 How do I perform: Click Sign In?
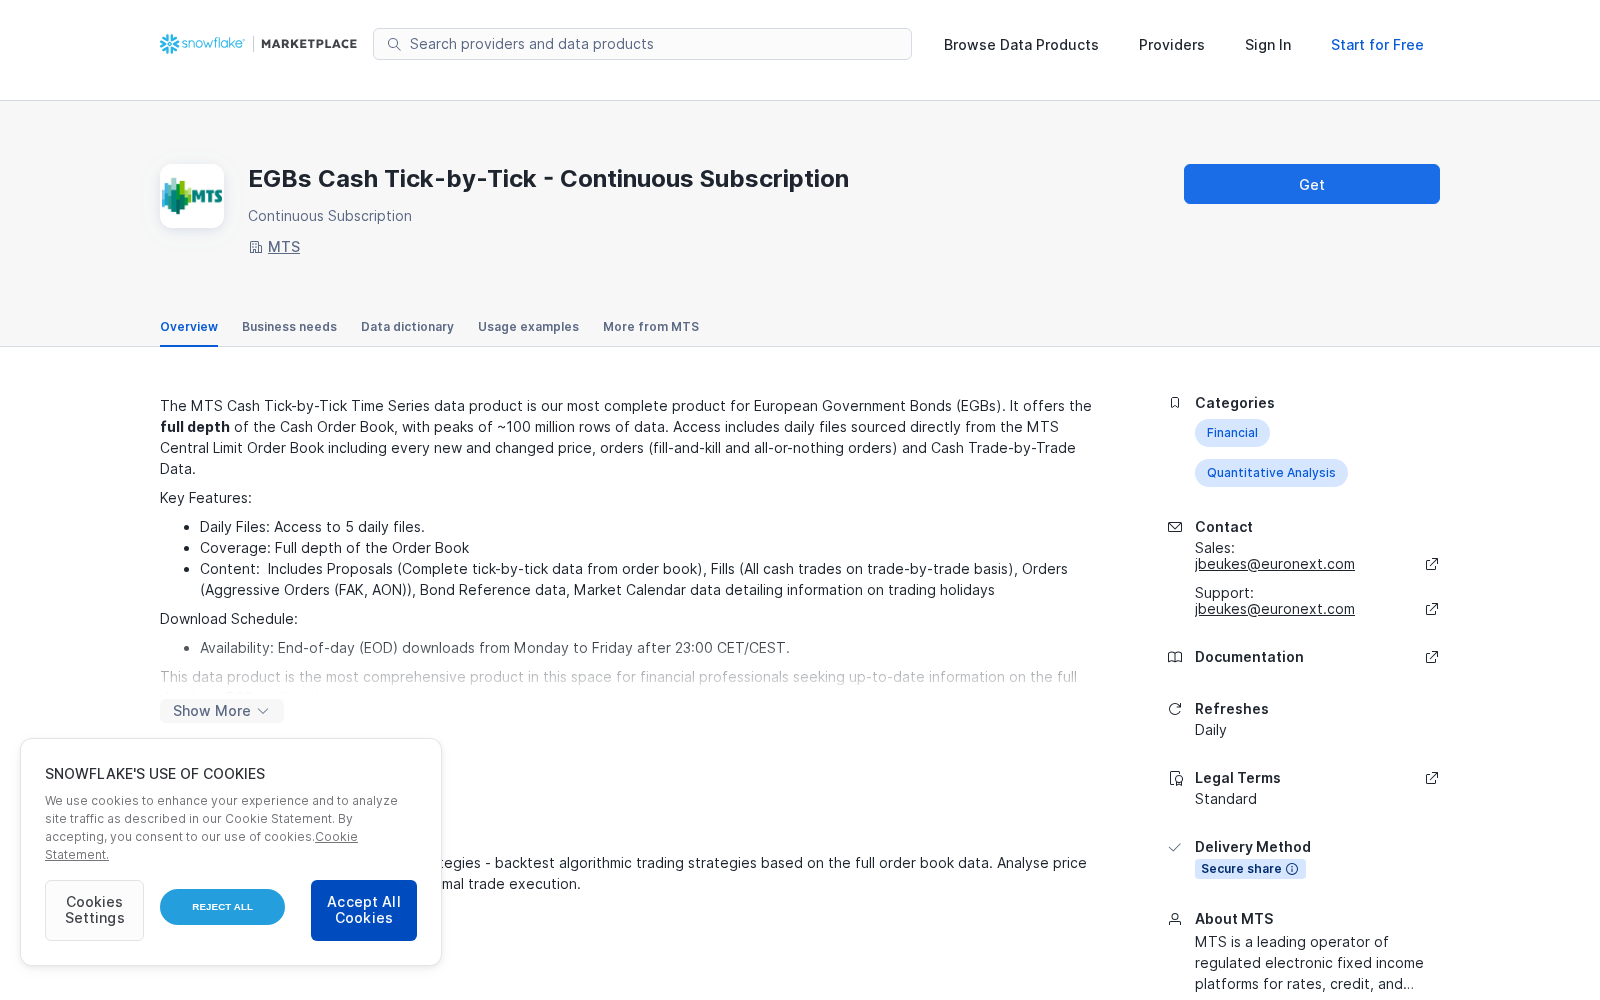tap(1268, 45)
